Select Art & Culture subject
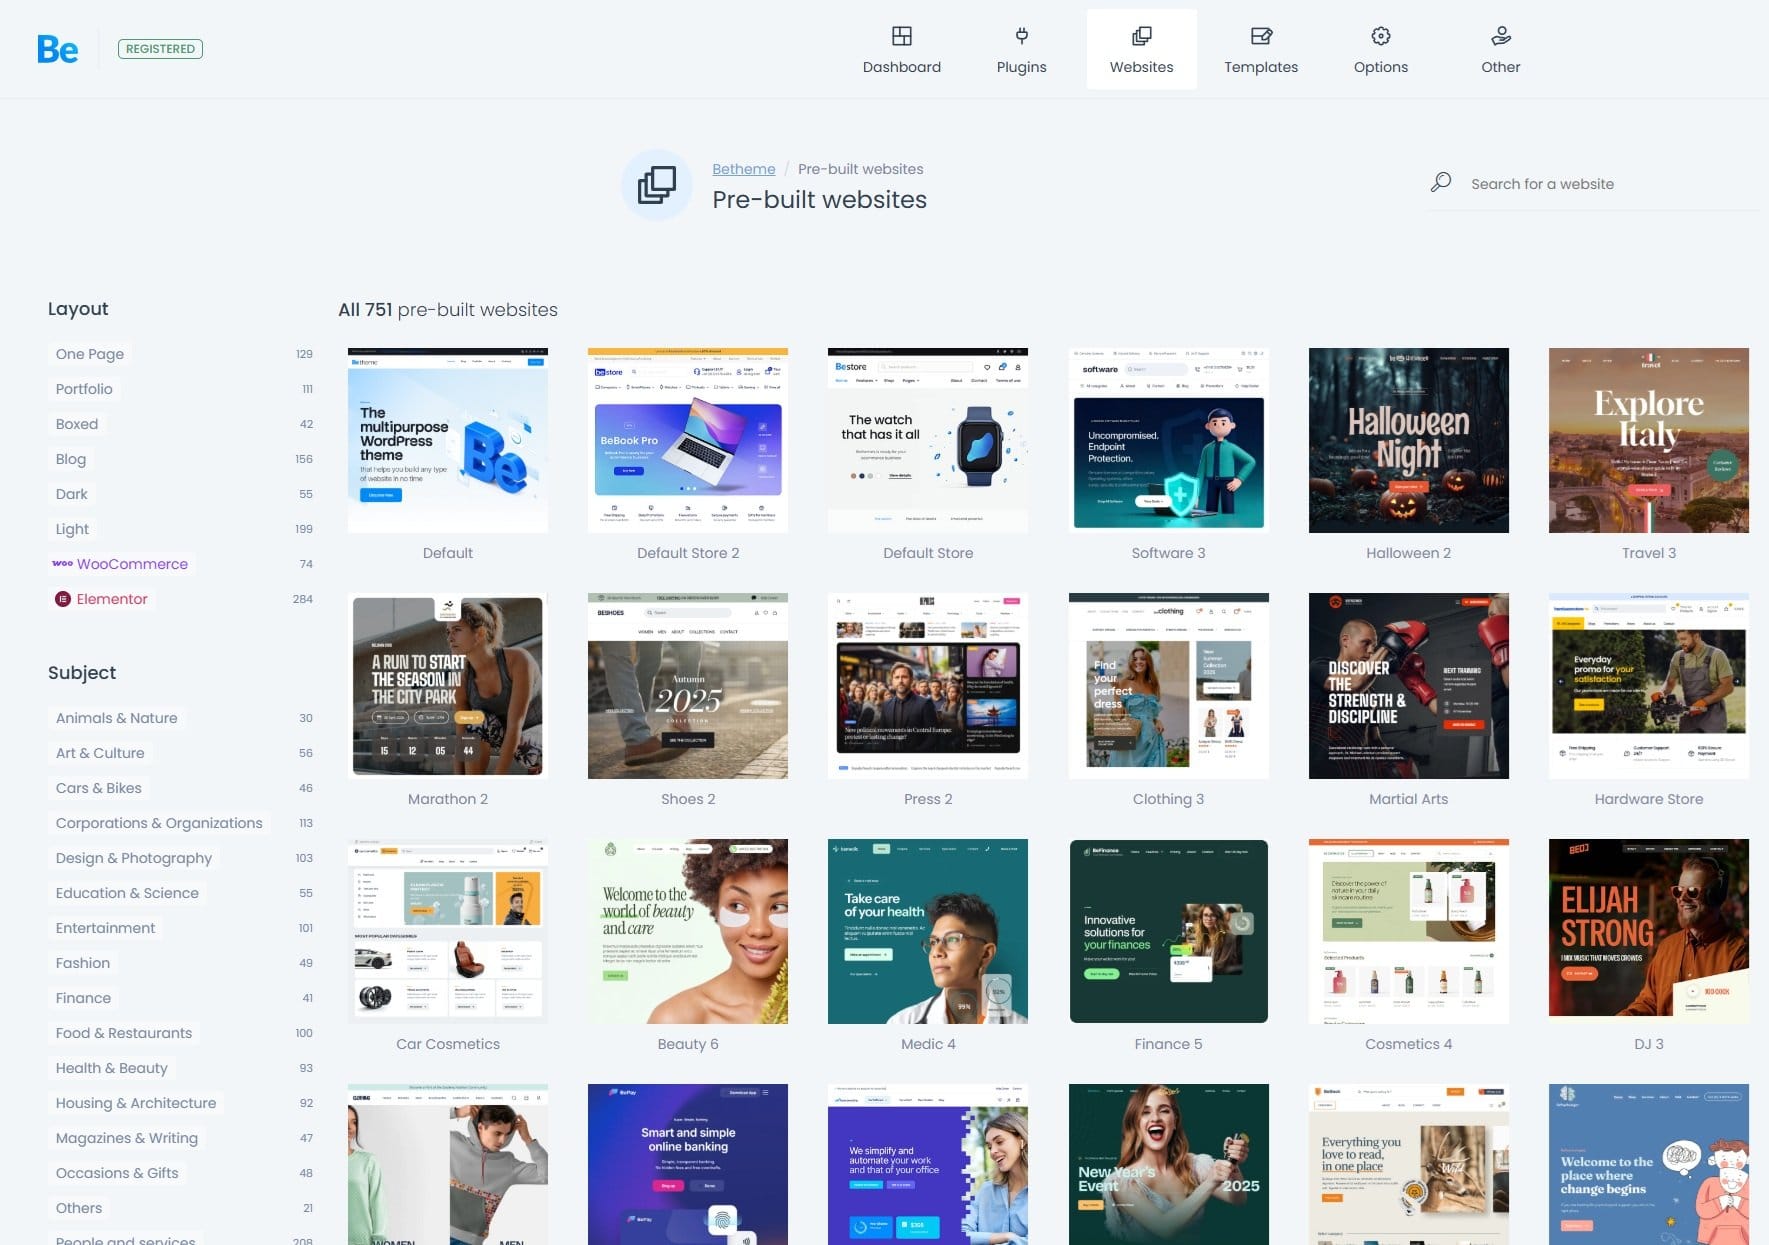 tap(100, 753)
